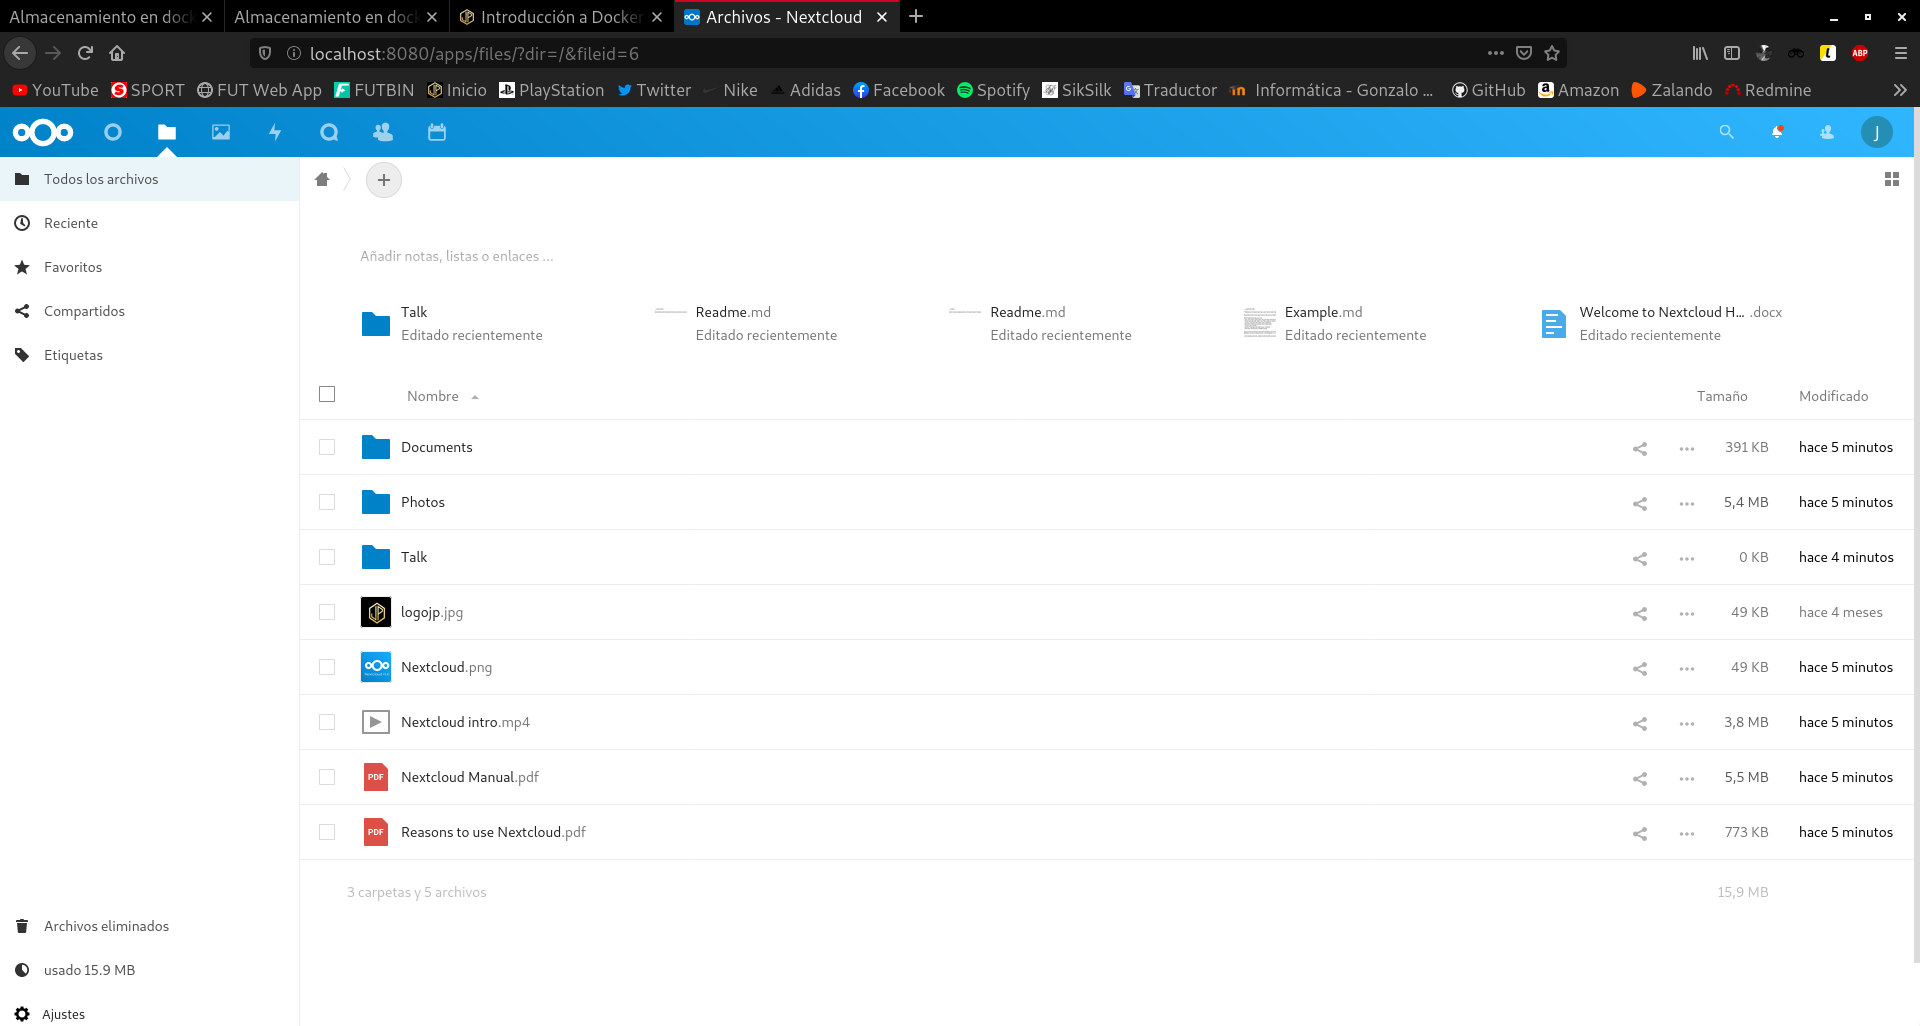Image resolution: width=1920 pixels, height=1026 pixels.
Task: Open the Talk app icon
Action: click(329, 132)
